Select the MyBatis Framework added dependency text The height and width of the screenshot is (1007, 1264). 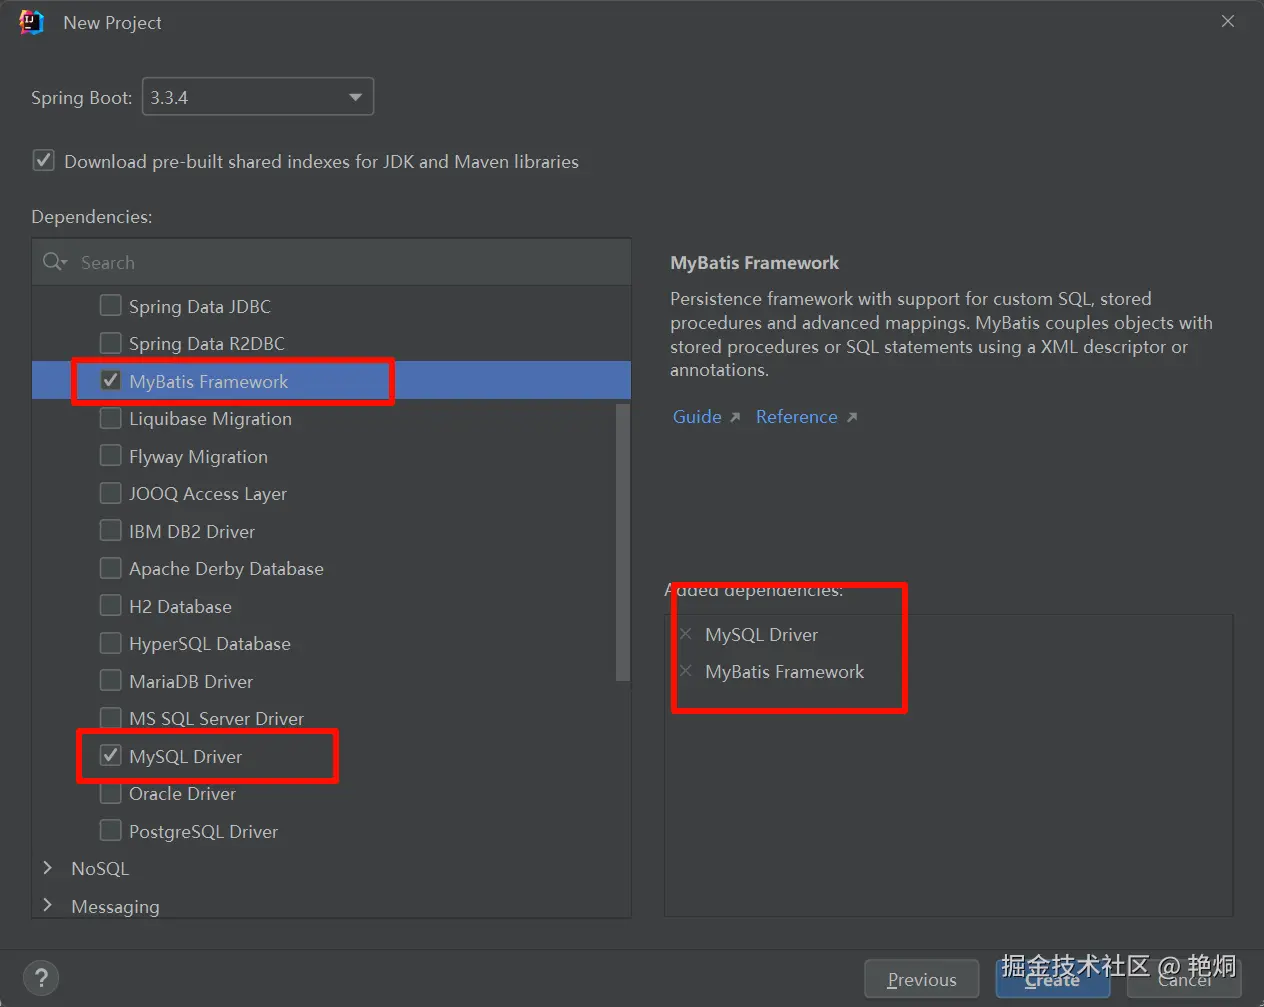tap(784, 671)
